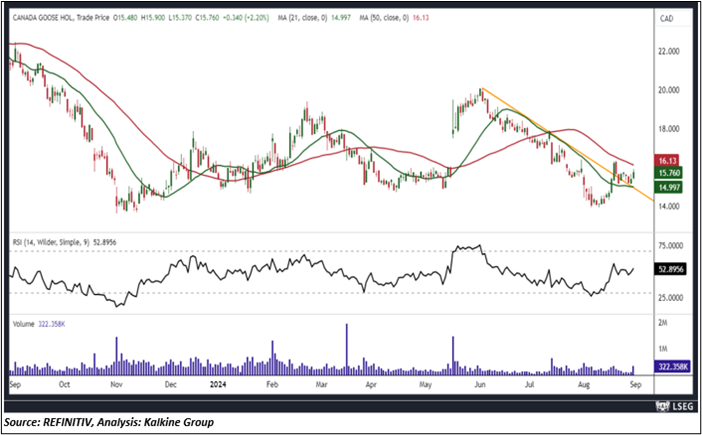Select the CANADA GOOSE HOL, Trade Price title
The width and height of the screenshot is (702, 435).
(61, 18)
